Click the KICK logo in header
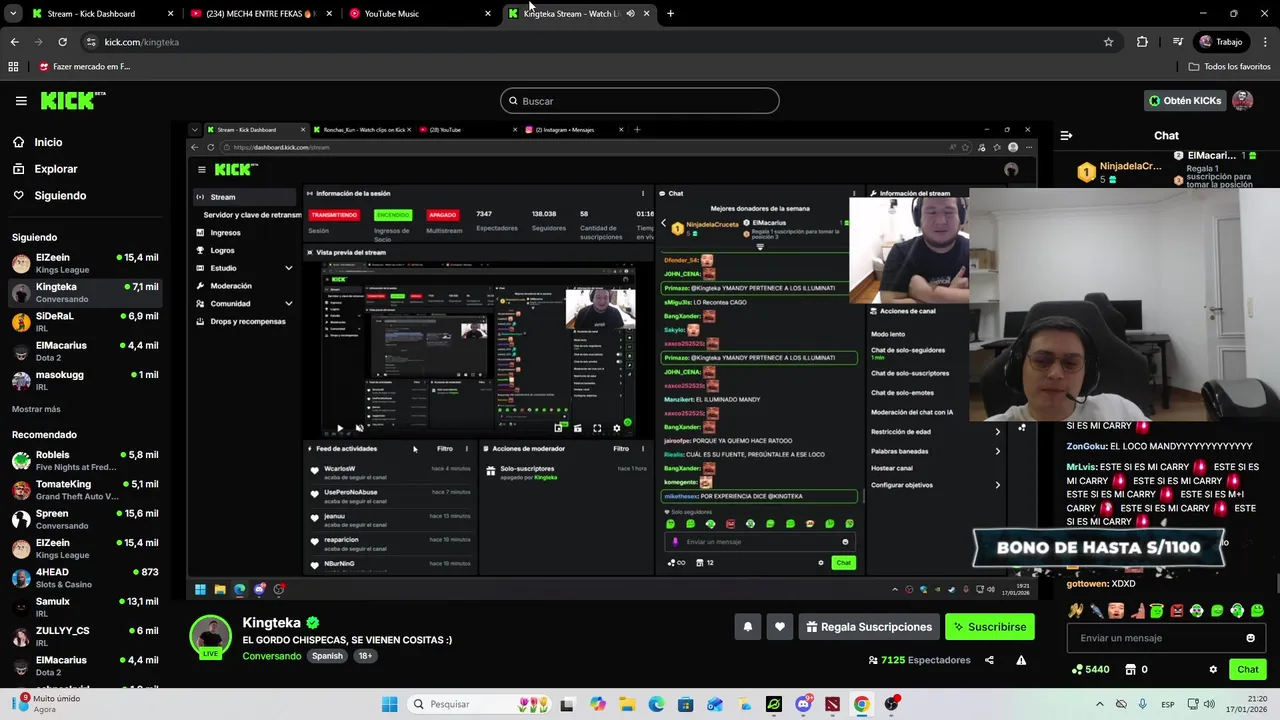Viewport: 1280px width, 720px height. coord(72,100)
